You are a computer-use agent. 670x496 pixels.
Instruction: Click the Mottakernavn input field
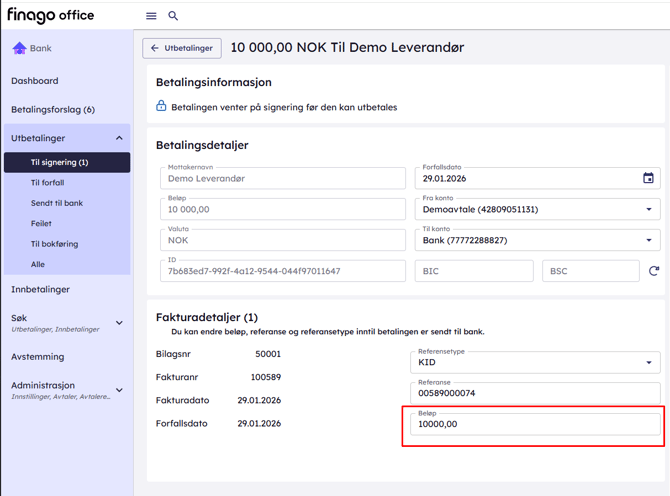283,179
